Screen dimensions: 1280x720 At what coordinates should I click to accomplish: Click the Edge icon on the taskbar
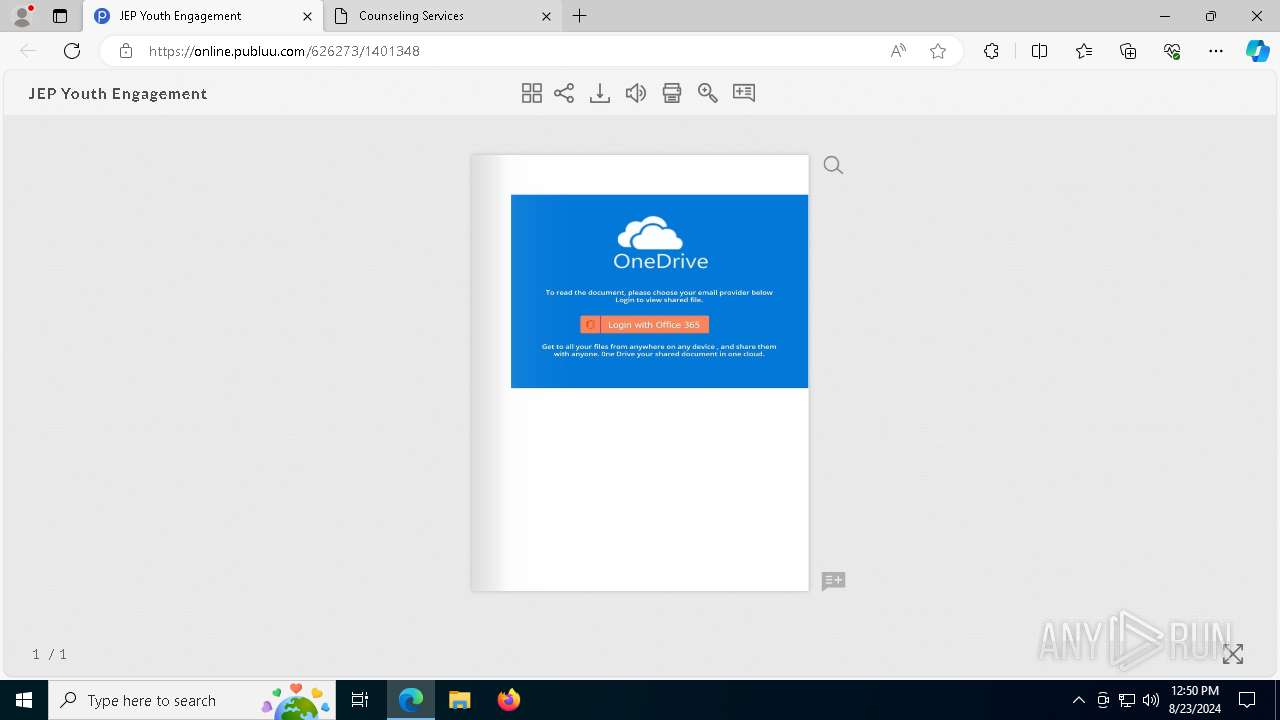pyautogui.click(x=411, y=700)
